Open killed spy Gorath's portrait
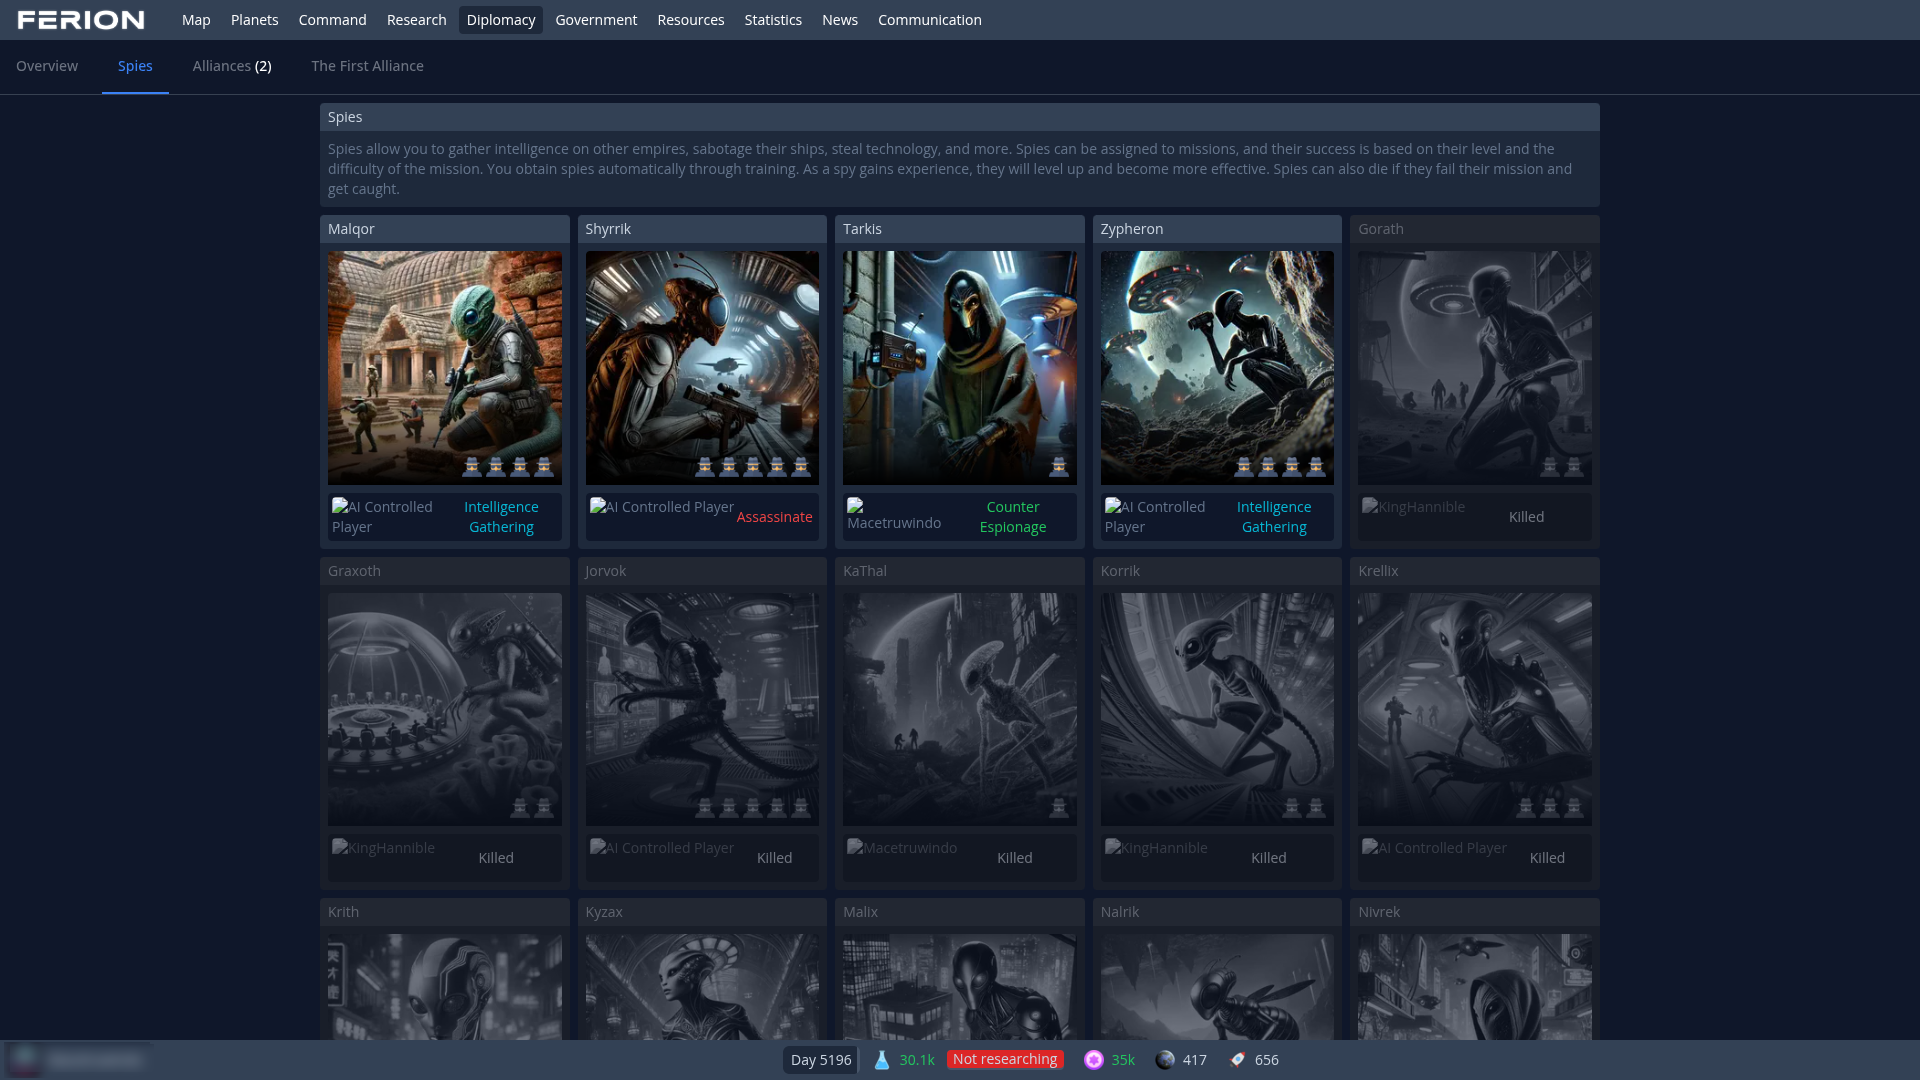Screen dimensions: 1920x1080 pos(1475,368)
